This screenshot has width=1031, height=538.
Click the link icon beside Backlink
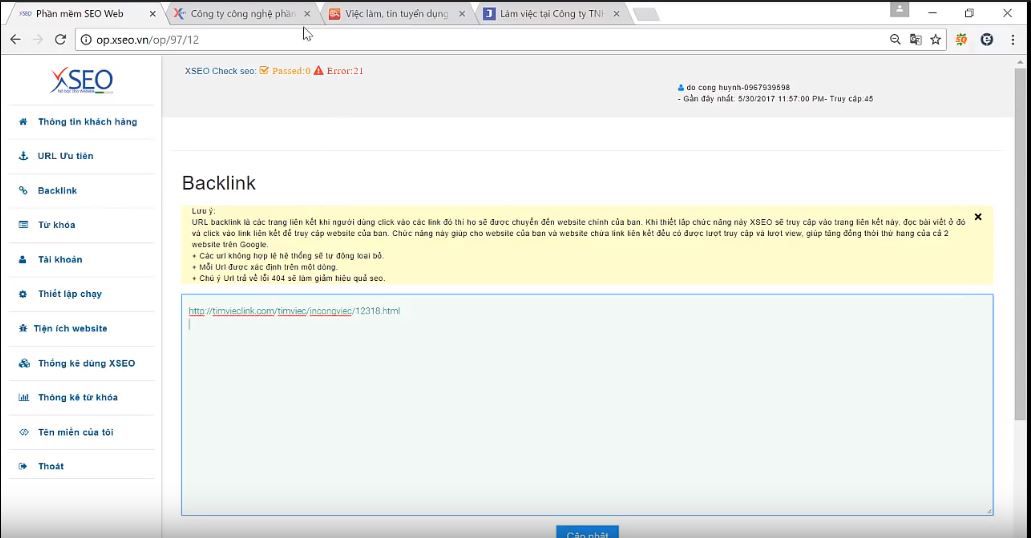[x=23, y=190]
